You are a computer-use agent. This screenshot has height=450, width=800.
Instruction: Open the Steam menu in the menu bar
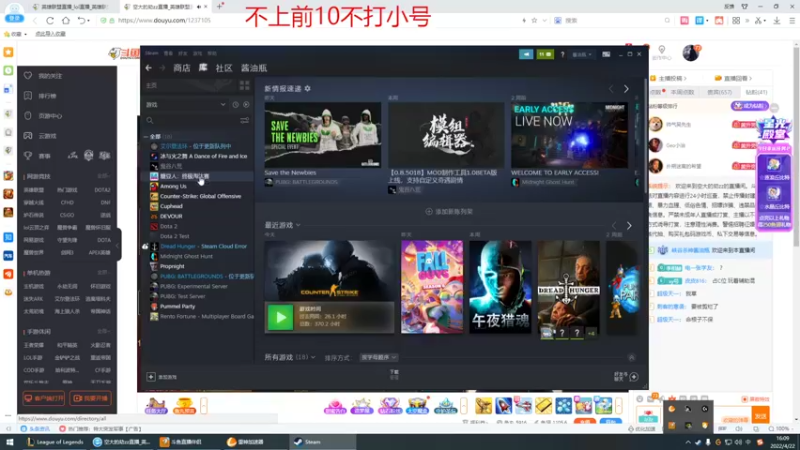152,53
